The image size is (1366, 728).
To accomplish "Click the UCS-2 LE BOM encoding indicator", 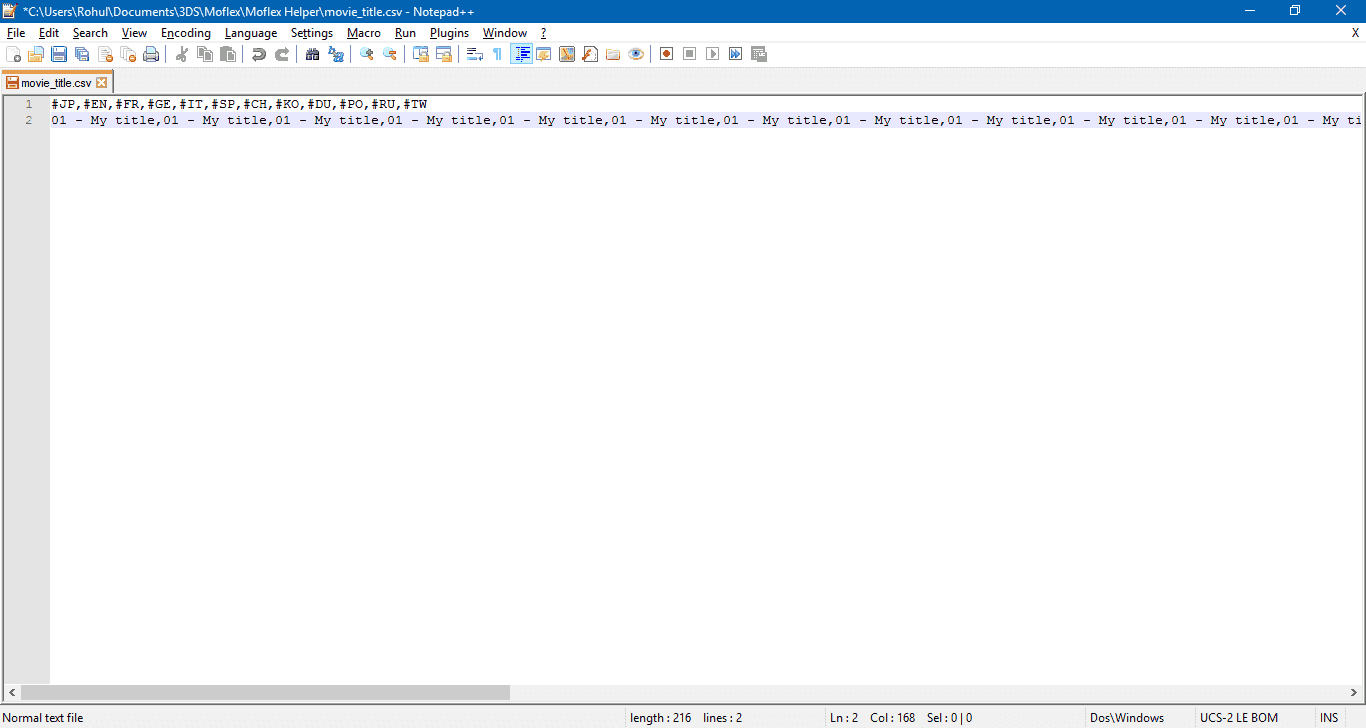I will tap(1239, 718).
